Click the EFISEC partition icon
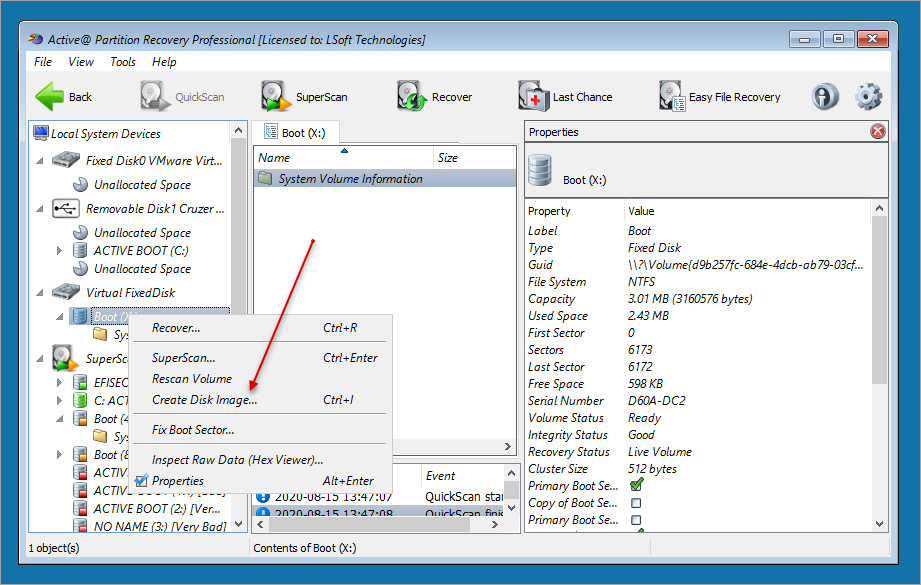 click(x=80, y=382)
